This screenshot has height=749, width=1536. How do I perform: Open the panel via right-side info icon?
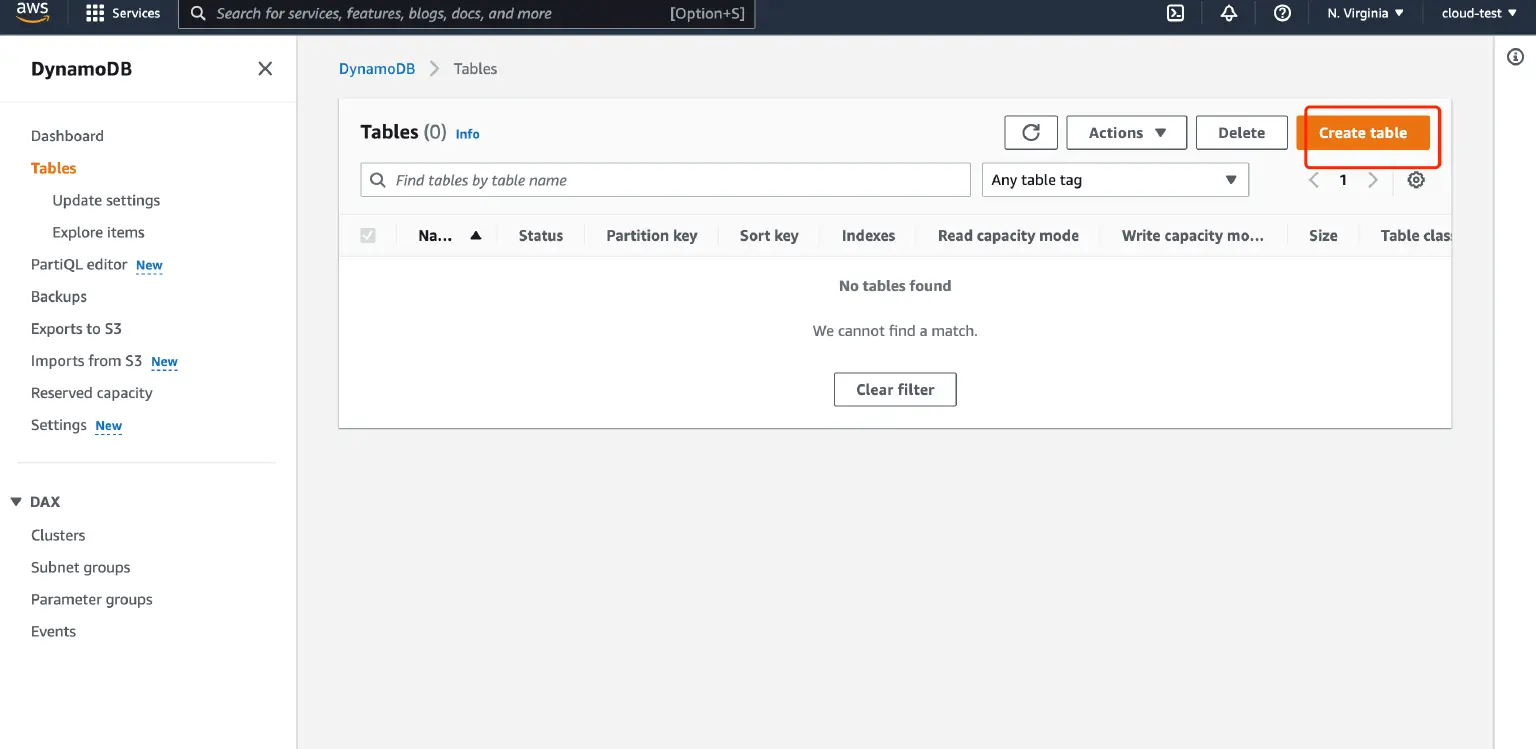[x=1517, y=57]
